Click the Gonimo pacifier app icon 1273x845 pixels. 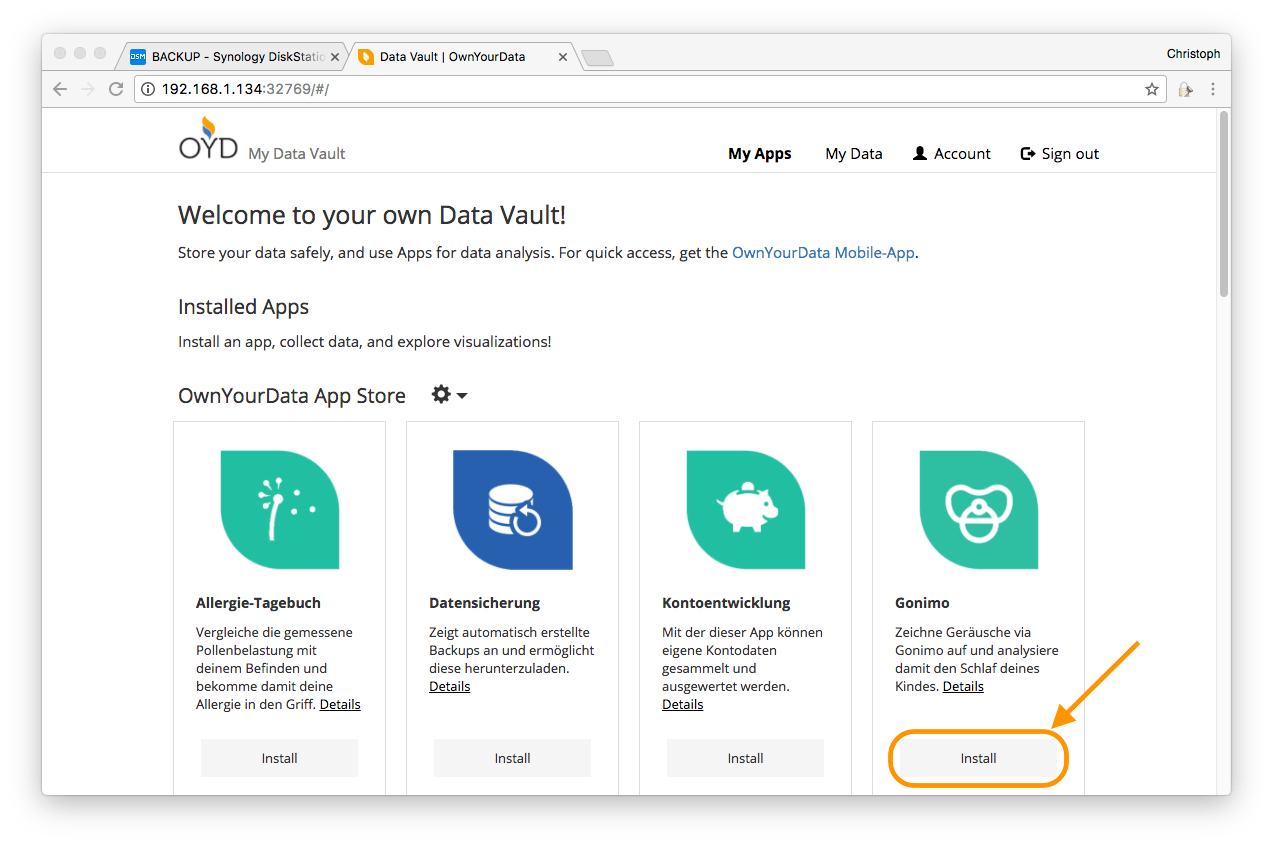979,509
